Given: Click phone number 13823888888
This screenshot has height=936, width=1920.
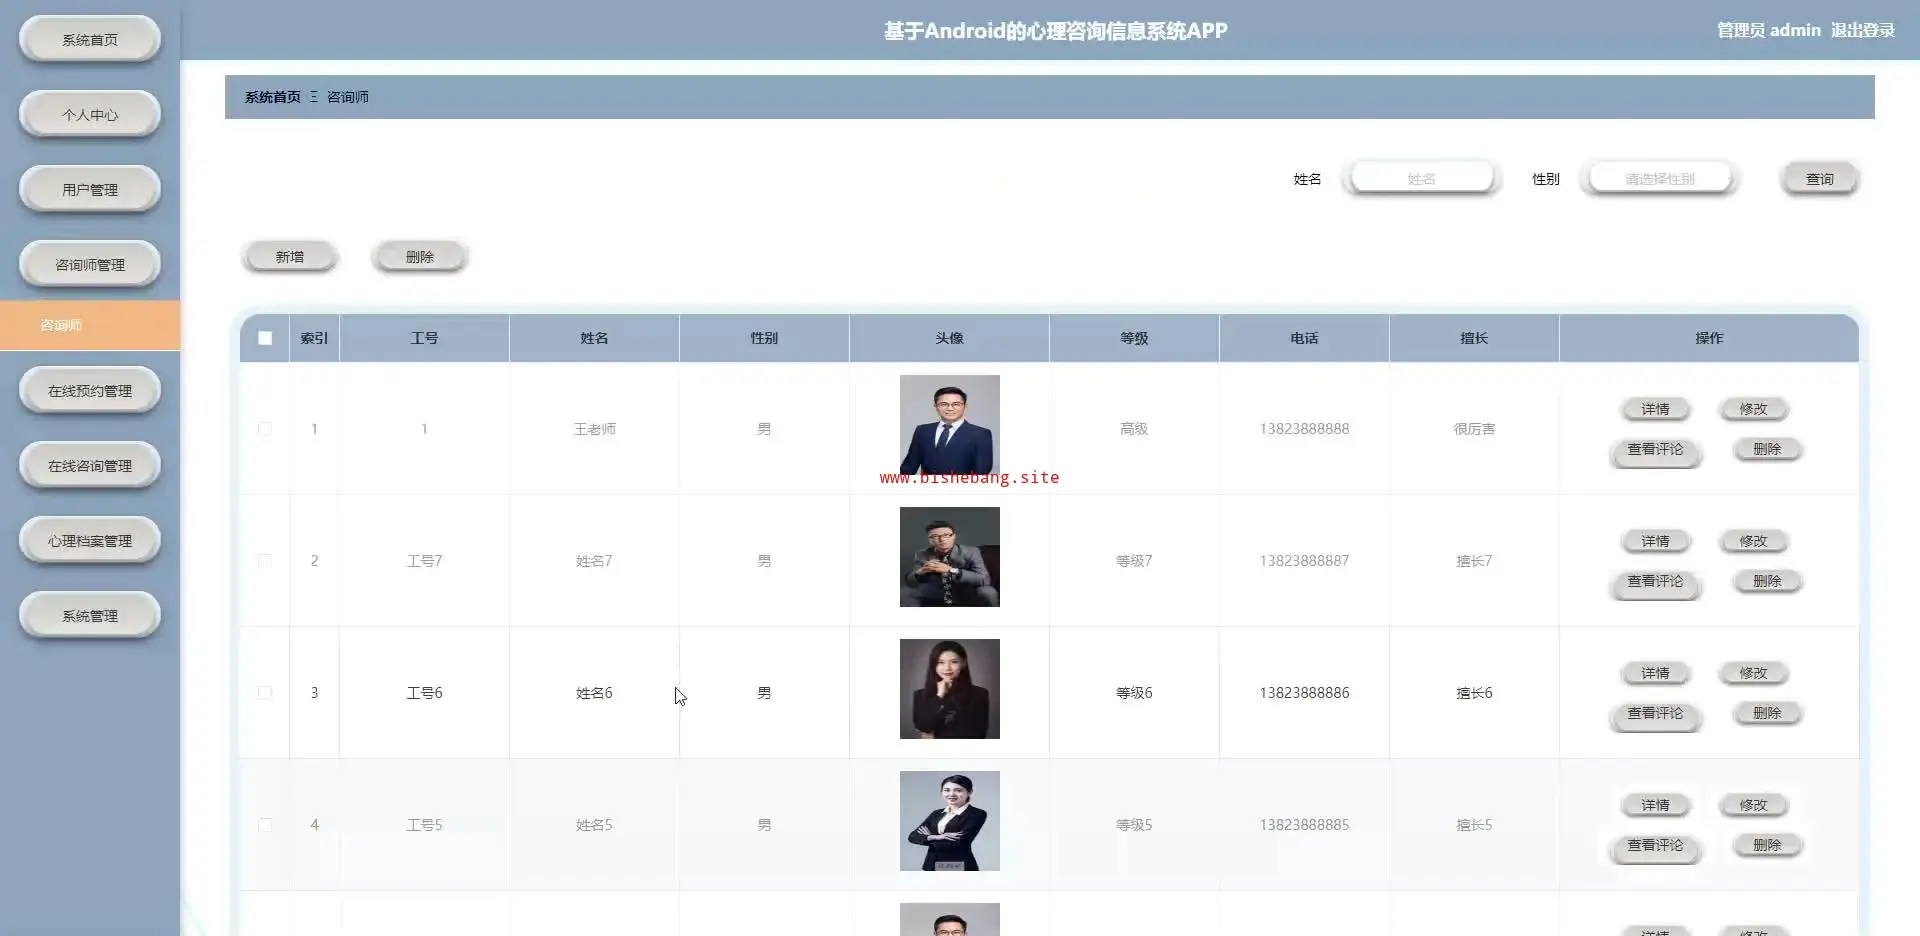Looking at the screenshot, I should (1304, 429).
